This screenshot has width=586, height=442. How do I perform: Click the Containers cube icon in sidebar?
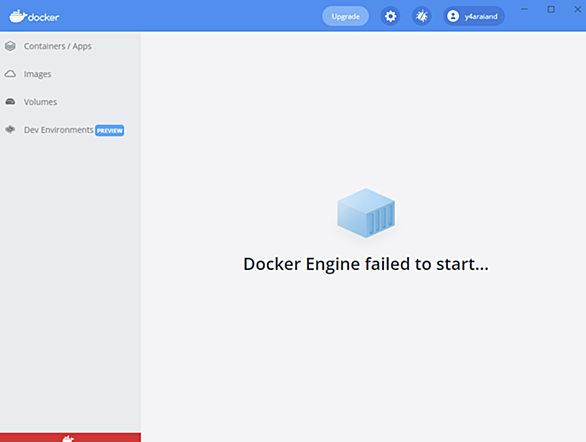coord(10,46)
